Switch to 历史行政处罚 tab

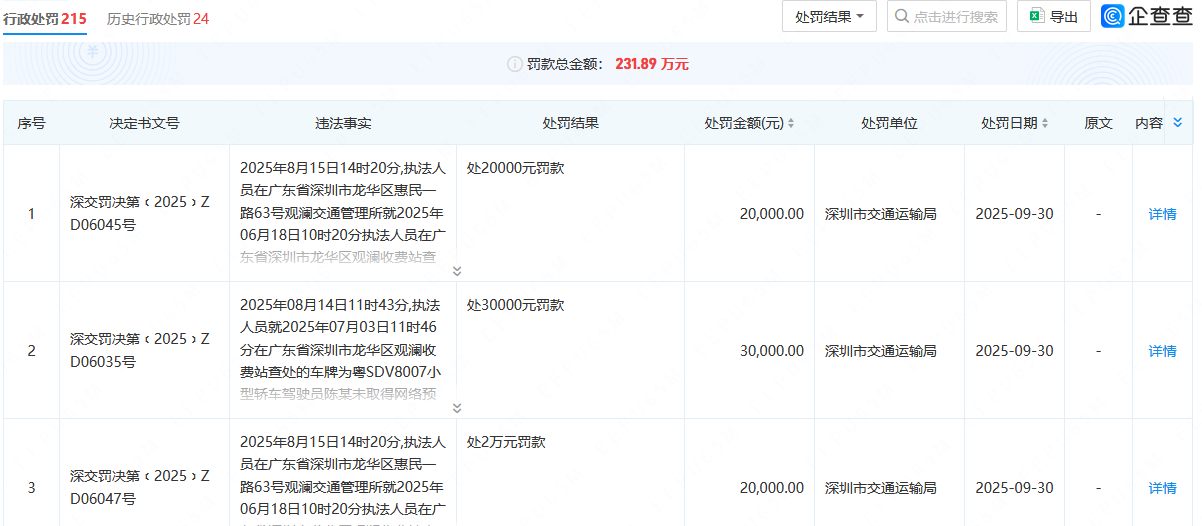tap(158, 19)
